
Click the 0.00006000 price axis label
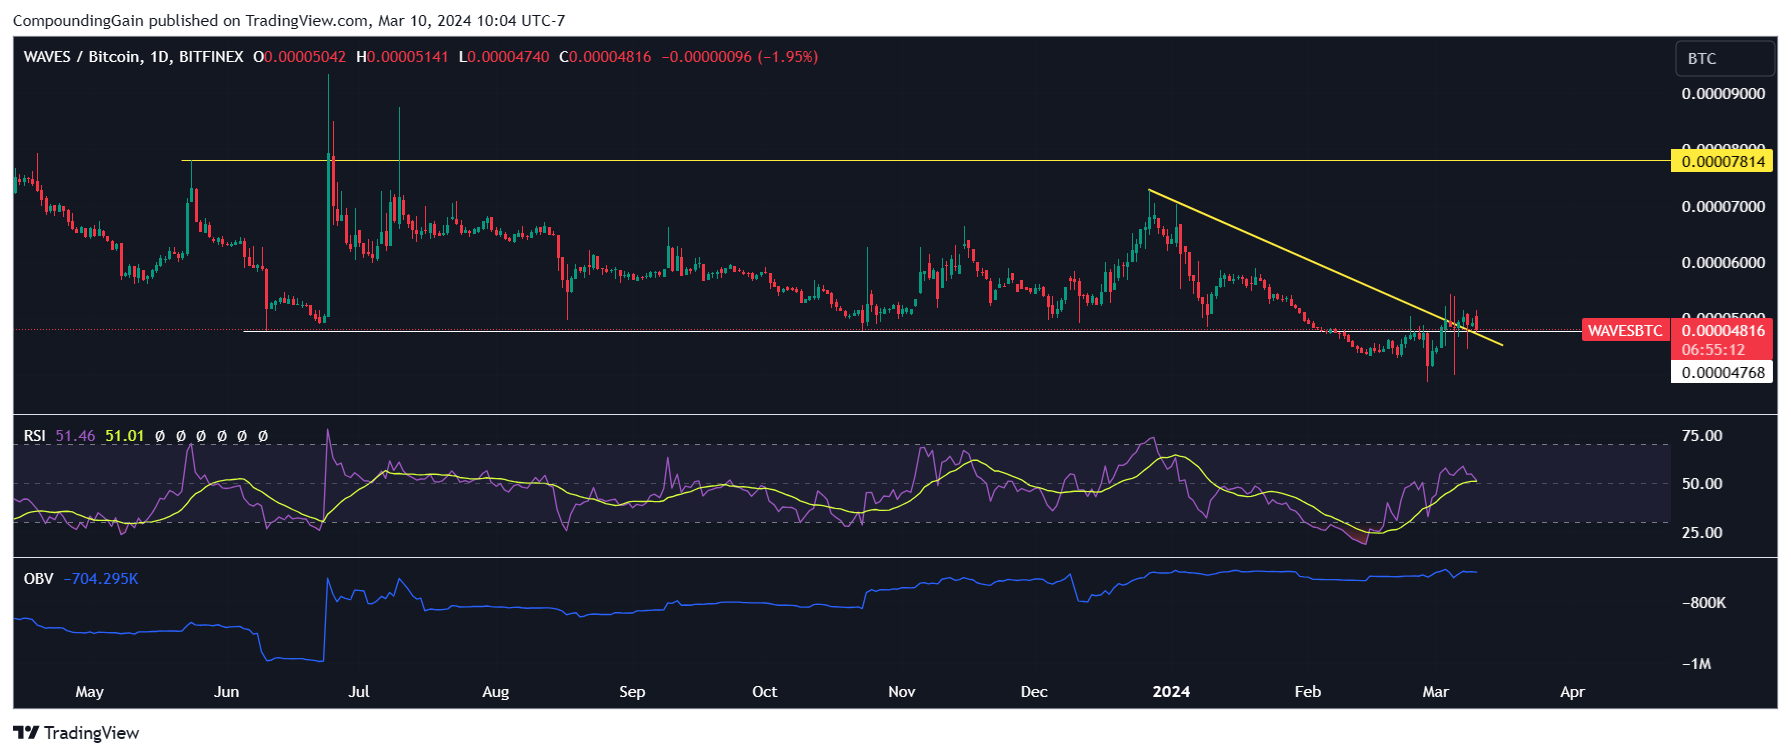[x=1723, y=263]
